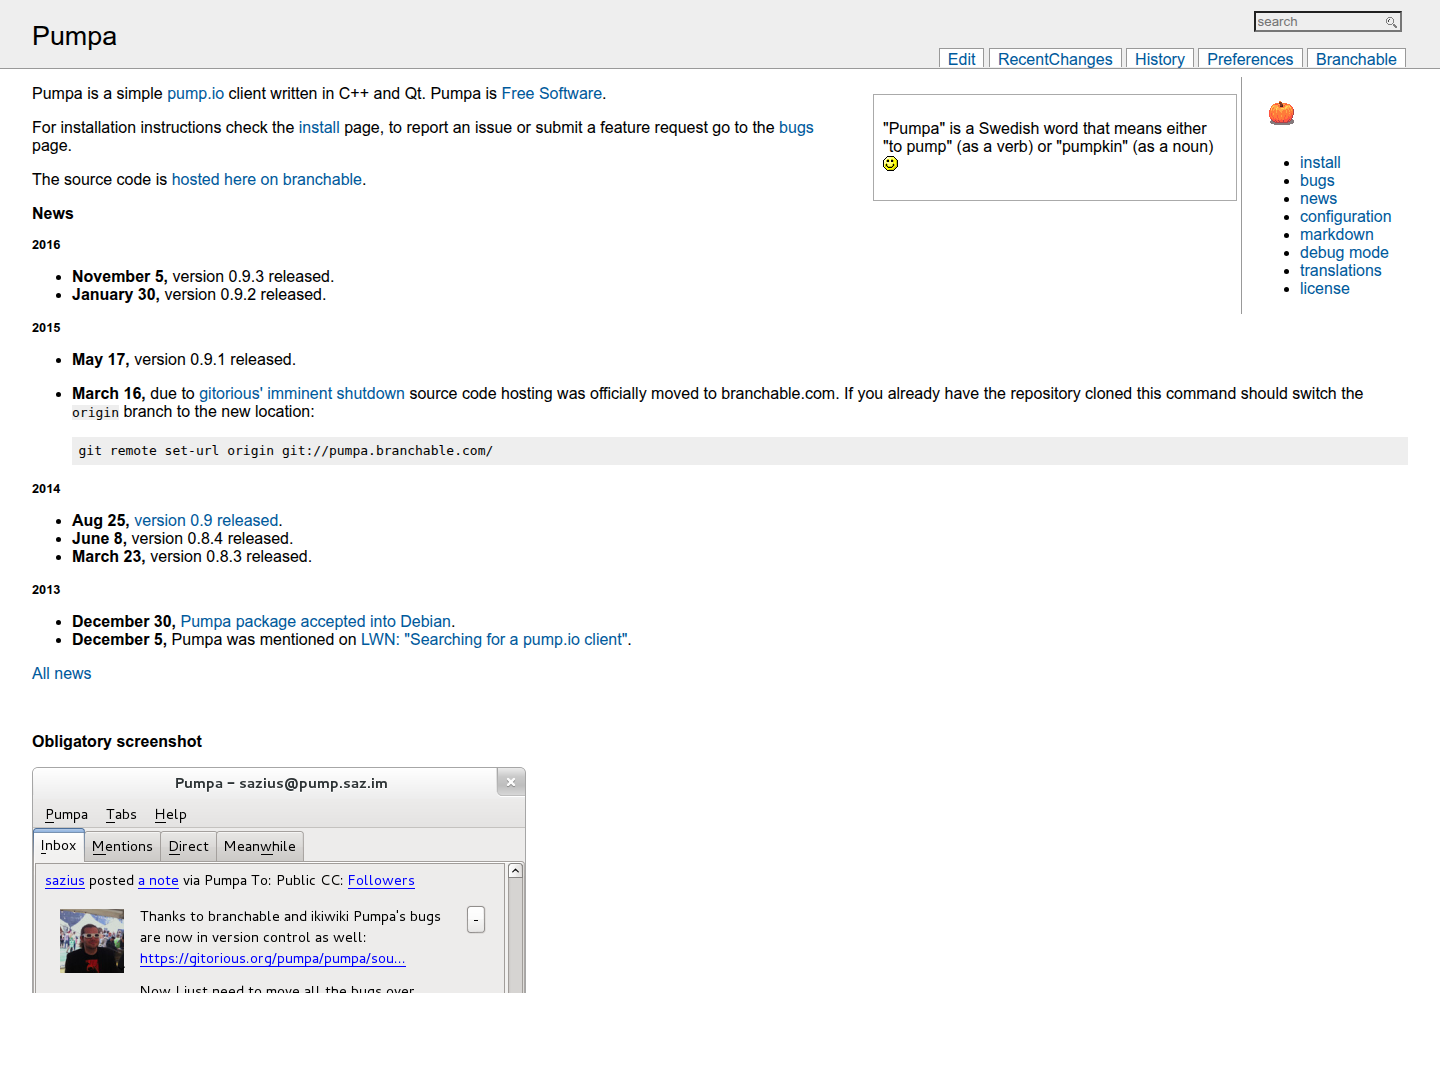Open the license sidebar link
This screenshot has height=1080, width=1440.
1324,288
